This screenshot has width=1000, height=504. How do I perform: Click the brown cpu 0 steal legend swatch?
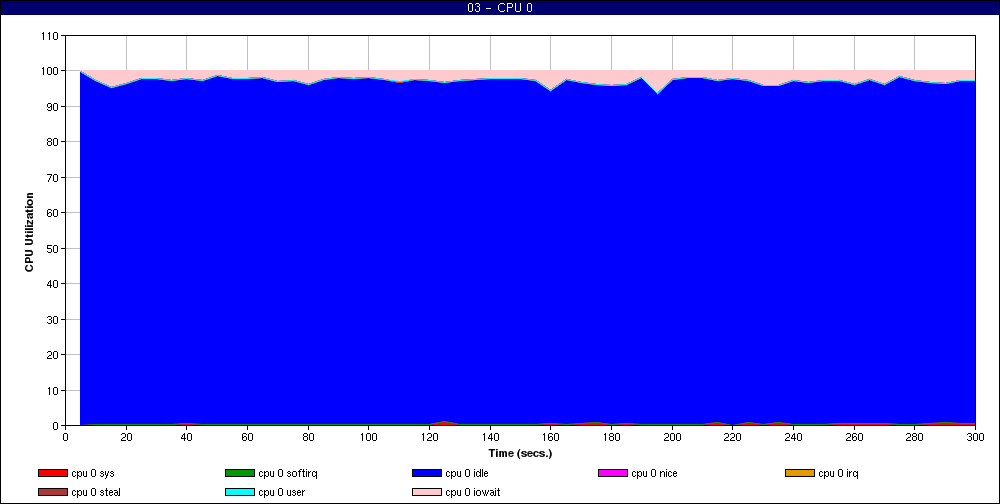53,493
